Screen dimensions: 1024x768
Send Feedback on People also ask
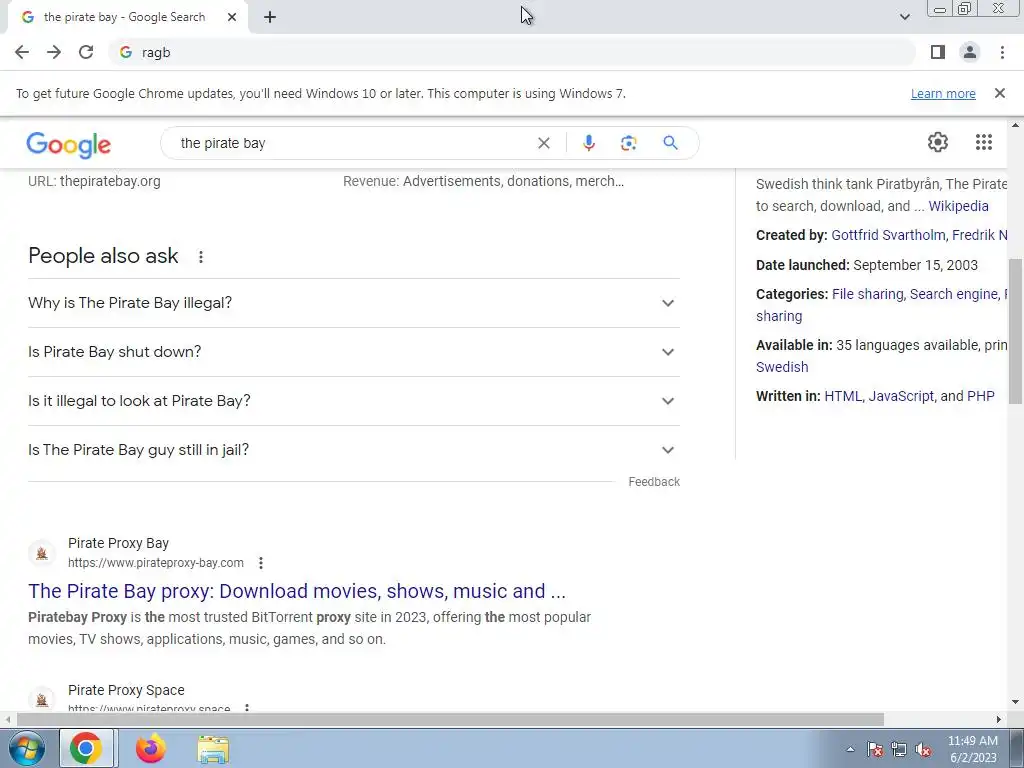[x=654, y=482]
